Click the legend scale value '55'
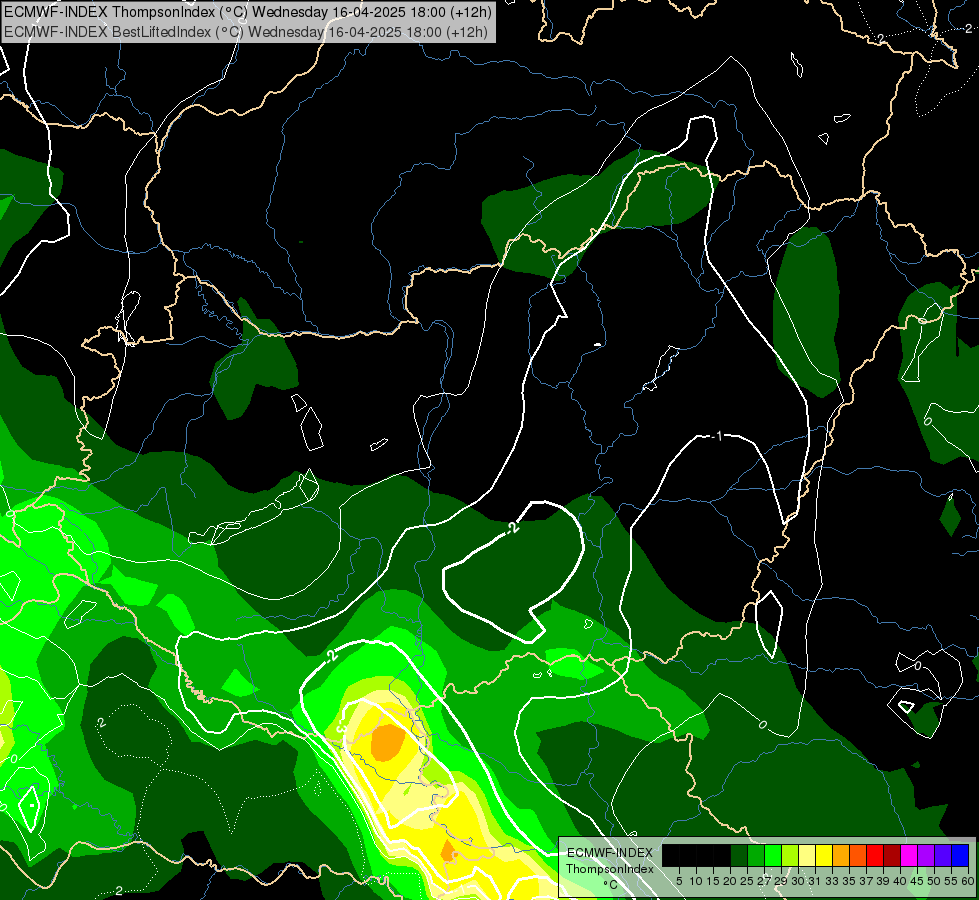Viewport: 979px width, 900px height. click(x=951, y=881)
